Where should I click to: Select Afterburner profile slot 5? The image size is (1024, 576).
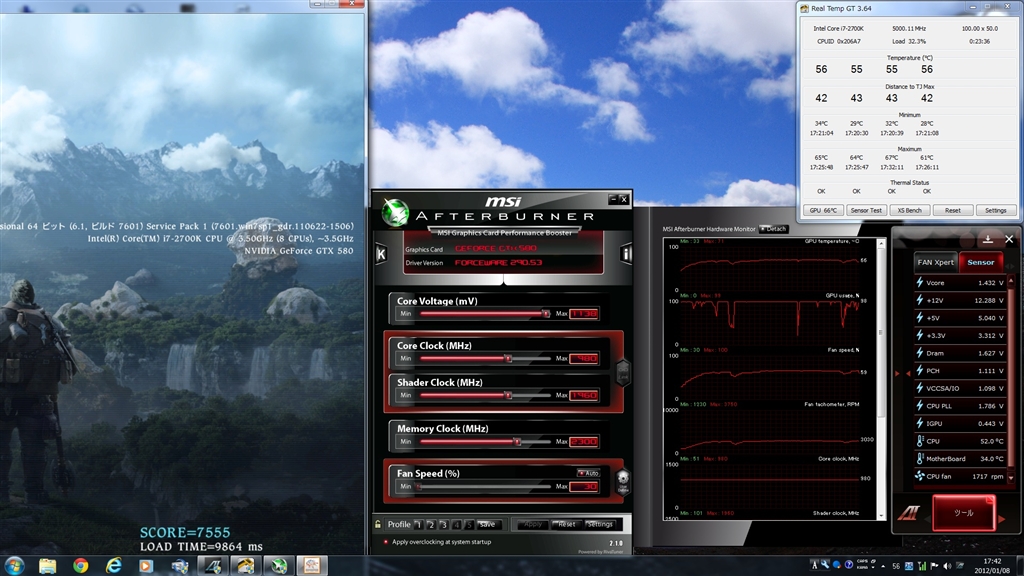coord(469,524)
